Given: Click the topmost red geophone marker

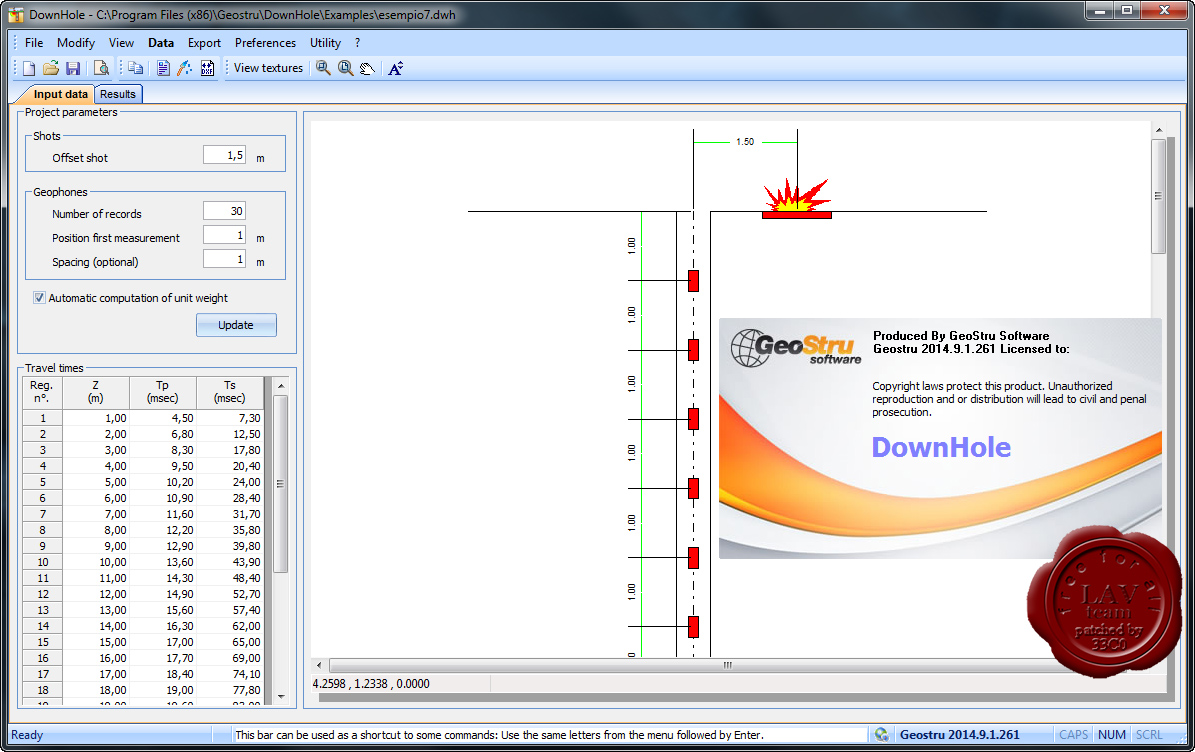Looking at the screenshot, I should (x=694, y=280).
